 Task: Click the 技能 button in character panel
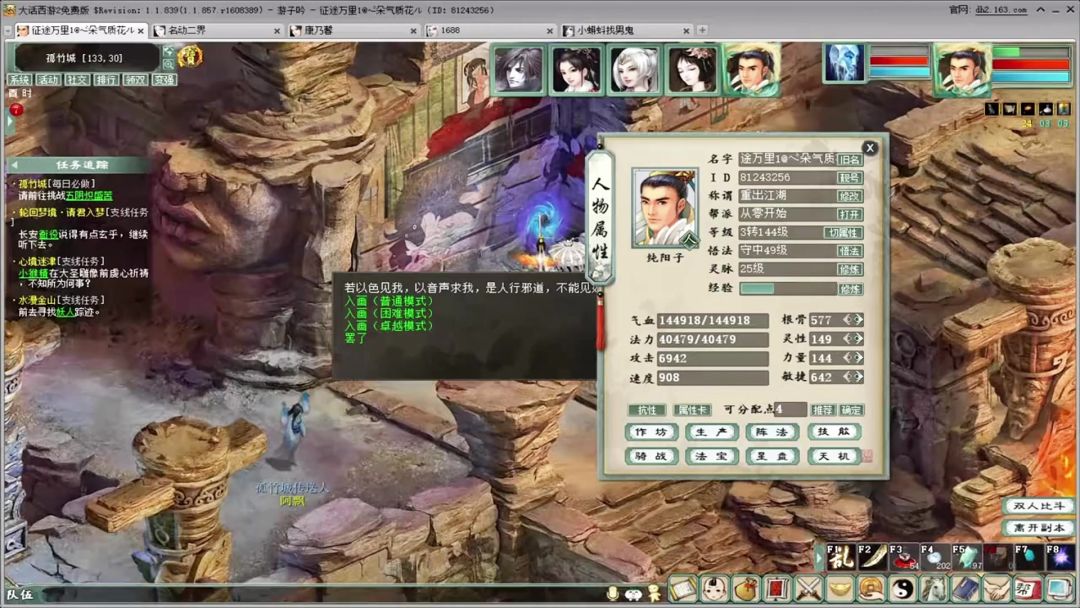pyautogui.click(x=833, y=432)
